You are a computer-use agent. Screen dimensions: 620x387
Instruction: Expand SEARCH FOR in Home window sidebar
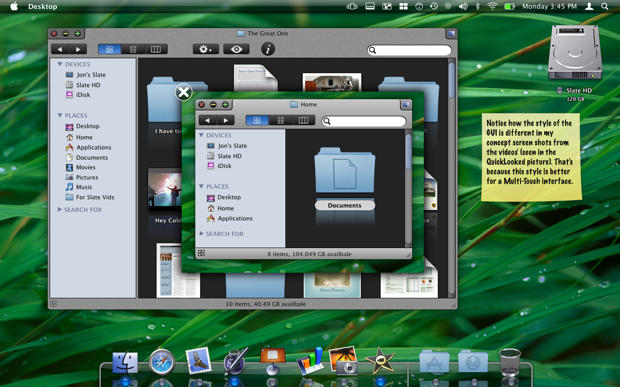(201, 233)
